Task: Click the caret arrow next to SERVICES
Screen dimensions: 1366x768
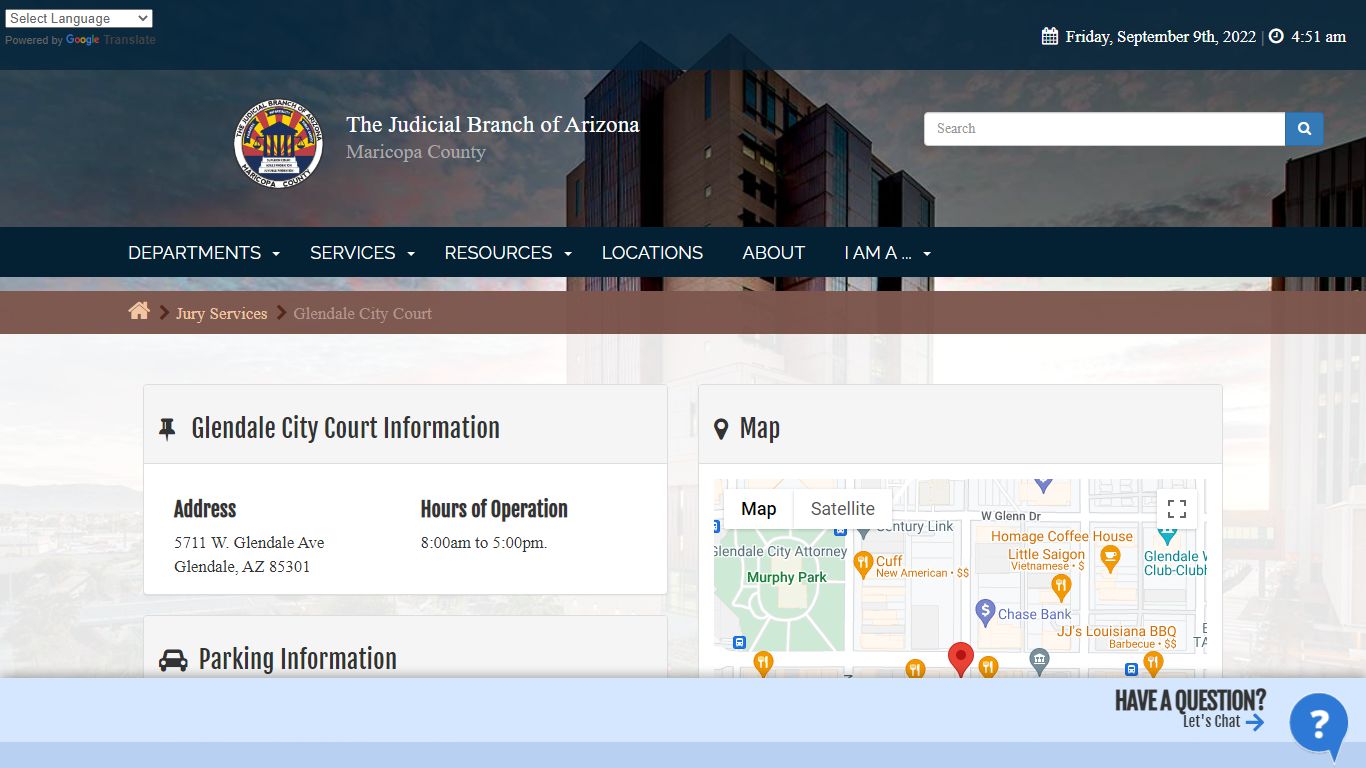Action: coord(410,254)
